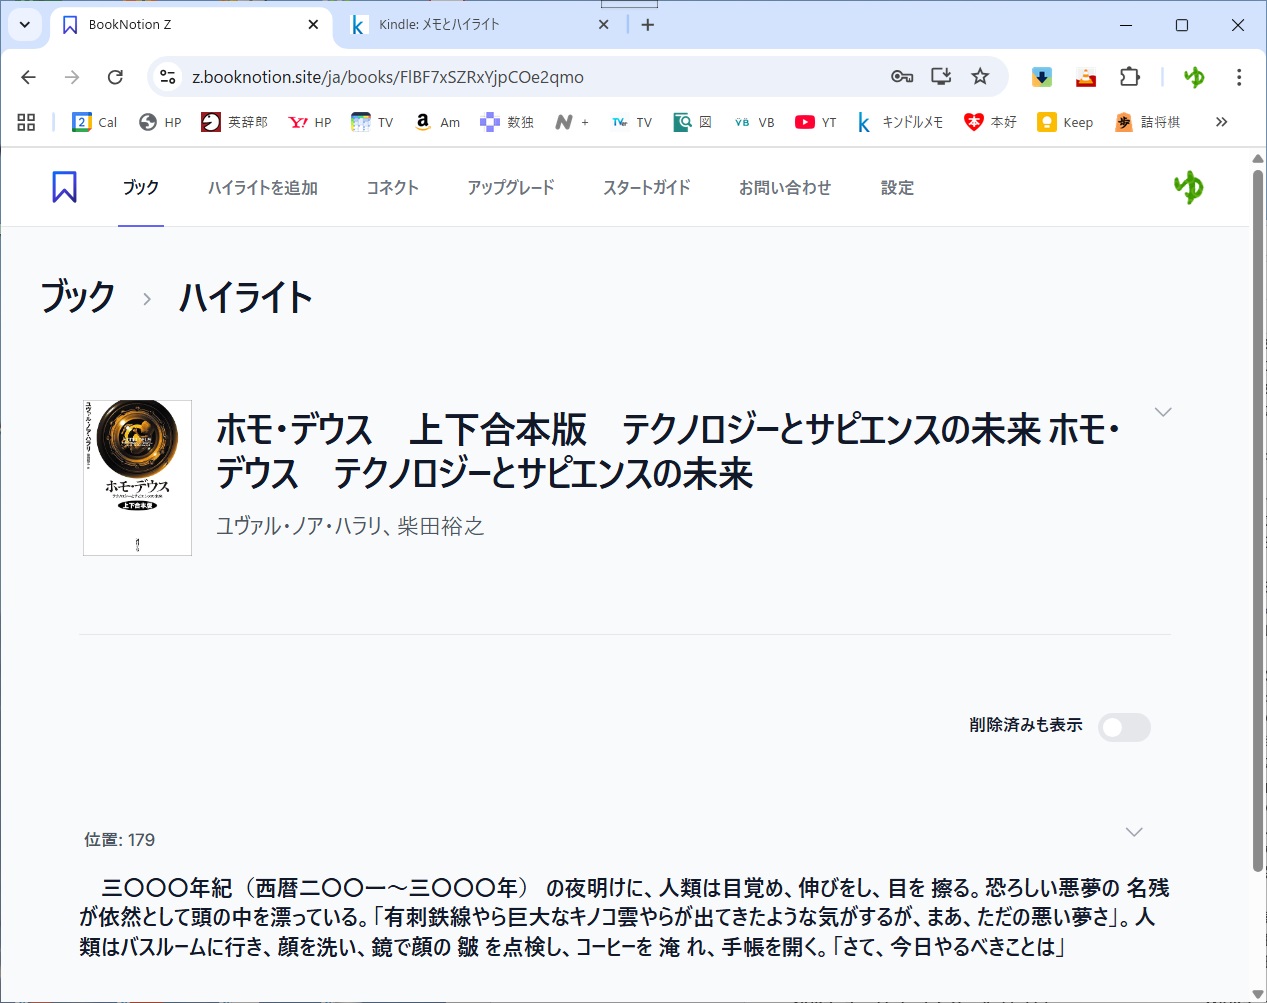Open the YouTube YT bookmark
The height and width of the screenshot is (1003, 1267).
pos(815,122)
